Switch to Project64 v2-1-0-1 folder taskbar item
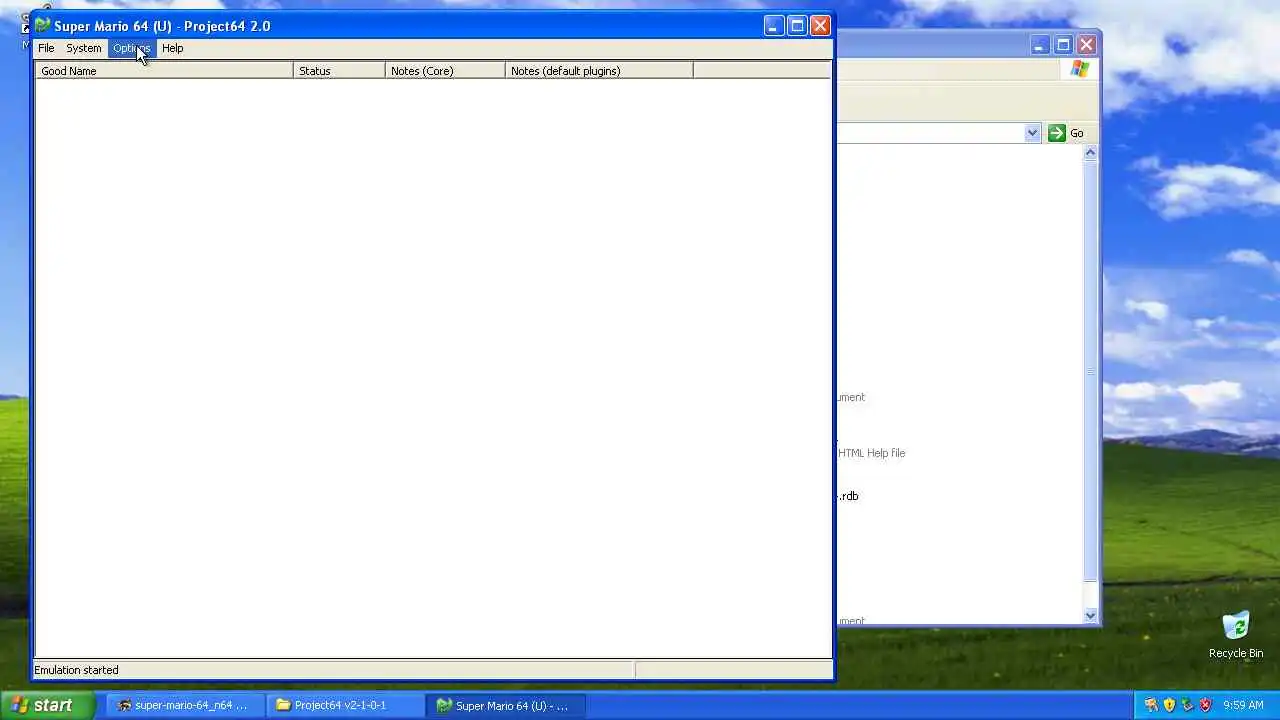This screenshot has height=720, width=1280. point(343,705)
